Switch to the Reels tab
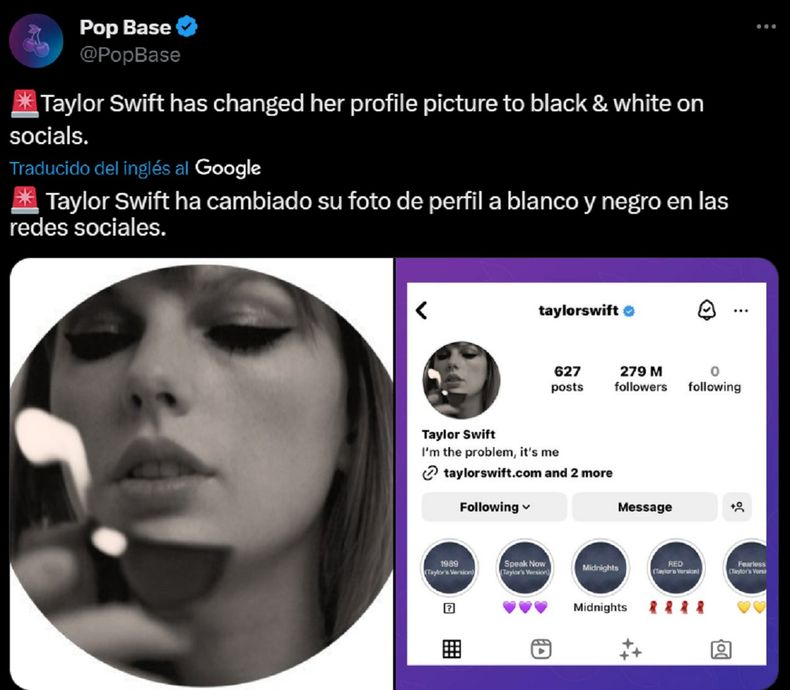This screenshot has height=690, width=790. [541, 649]
